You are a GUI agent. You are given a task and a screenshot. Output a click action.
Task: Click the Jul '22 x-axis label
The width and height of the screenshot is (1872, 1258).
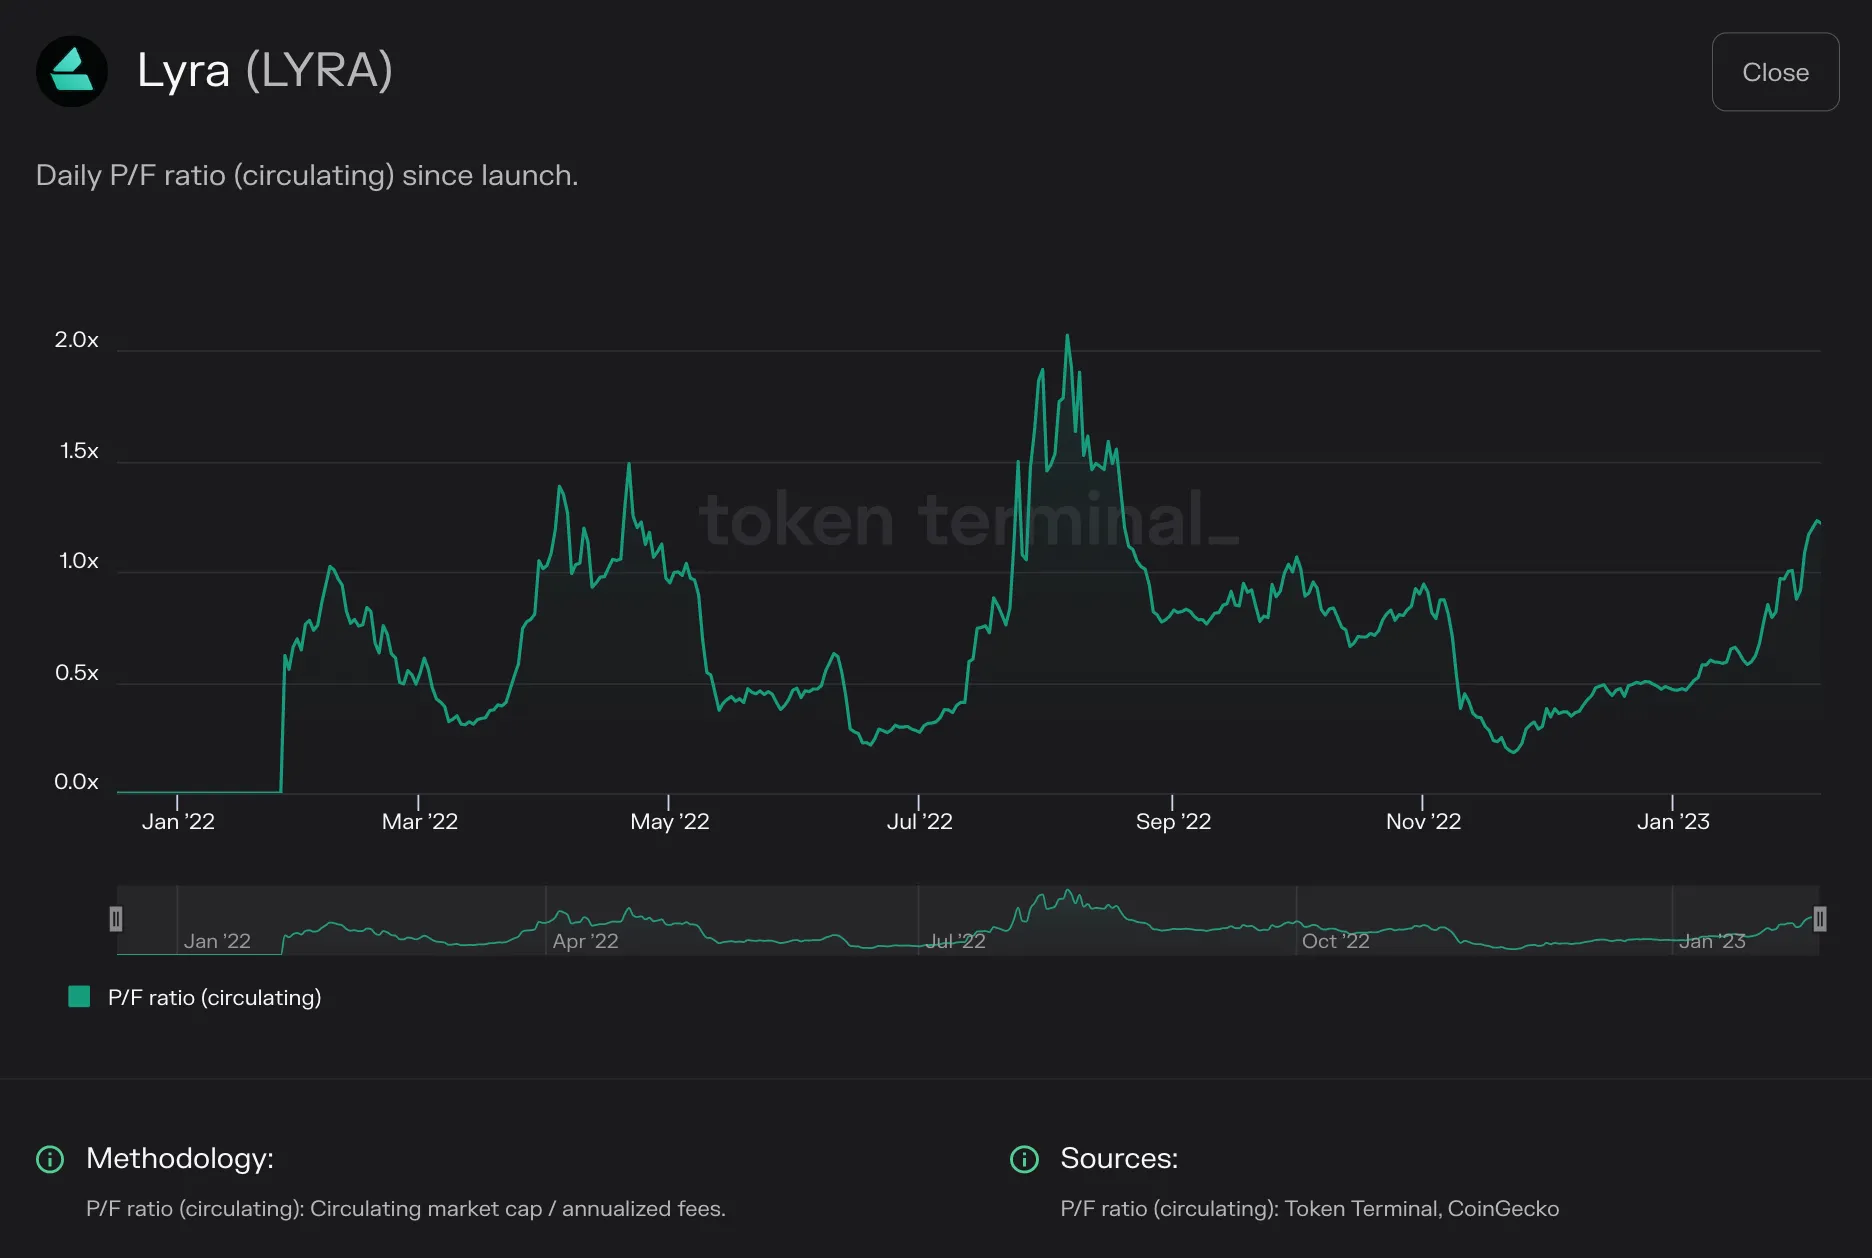click(x=919, y=822)
